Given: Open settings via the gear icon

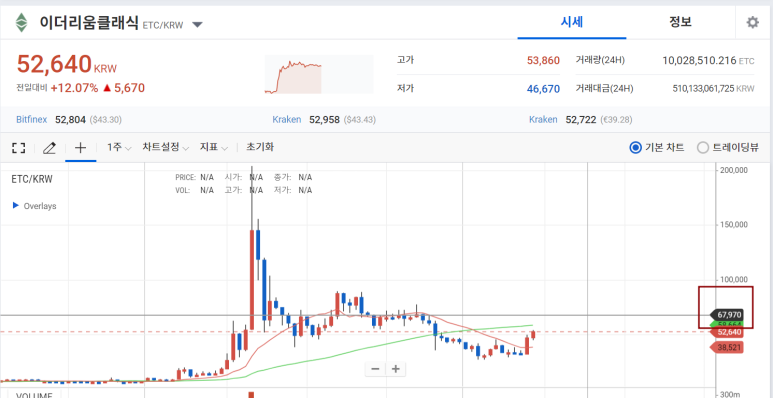Looking at the screenshot, I should 752,23.
